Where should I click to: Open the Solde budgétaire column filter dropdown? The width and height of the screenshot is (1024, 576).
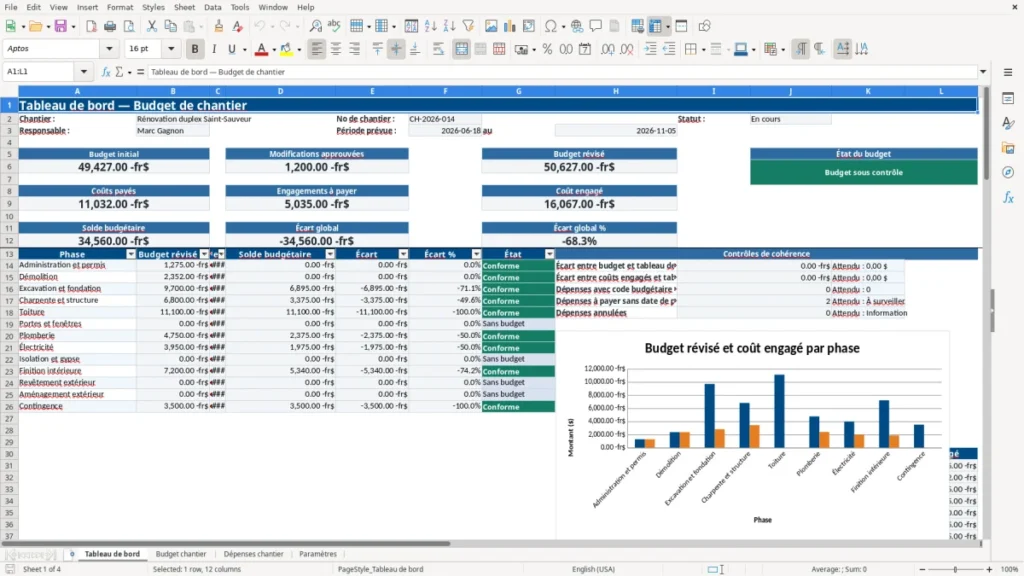[330, 254]
